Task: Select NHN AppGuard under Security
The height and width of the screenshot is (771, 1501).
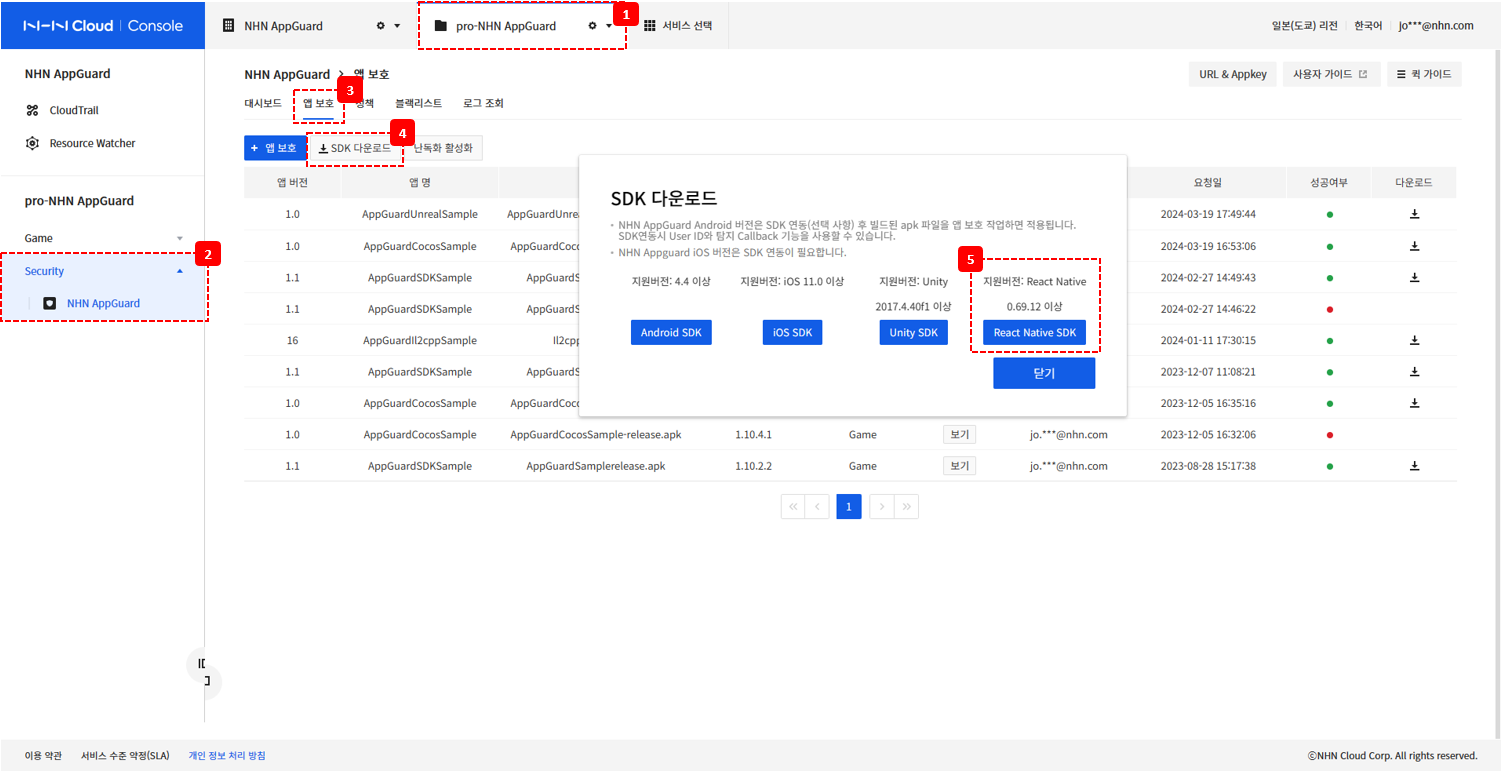Action: point(103,303)
